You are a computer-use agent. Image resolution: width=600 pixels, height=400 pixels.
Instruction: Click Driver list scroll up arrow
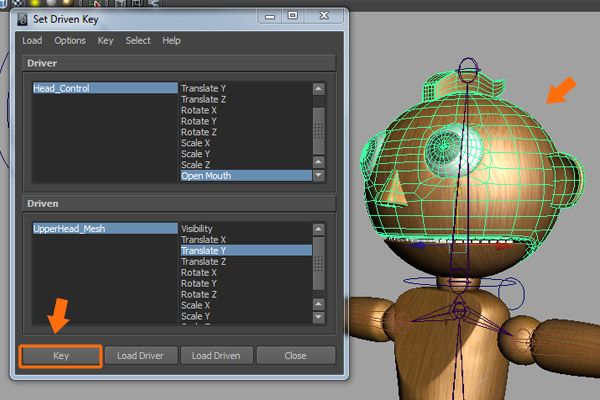pos(319,88)
